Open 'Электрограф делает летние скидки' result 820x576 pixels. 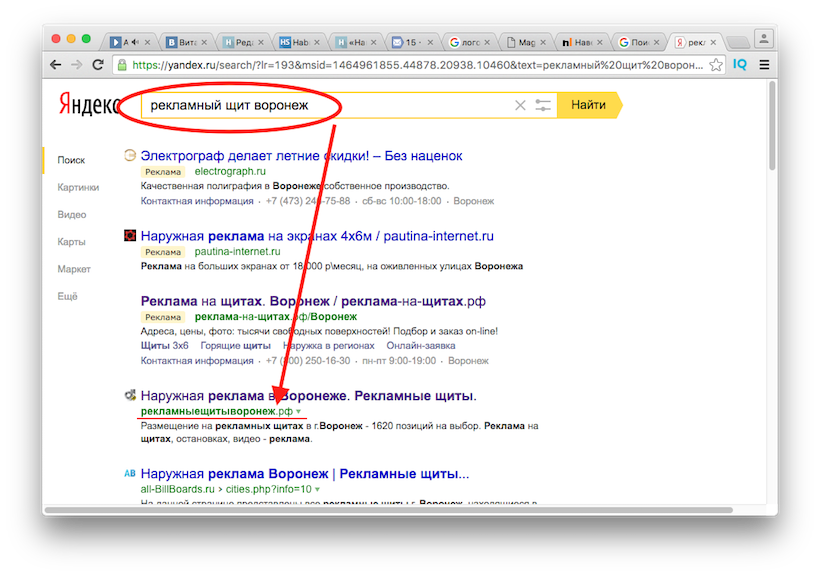coord(301,155)
